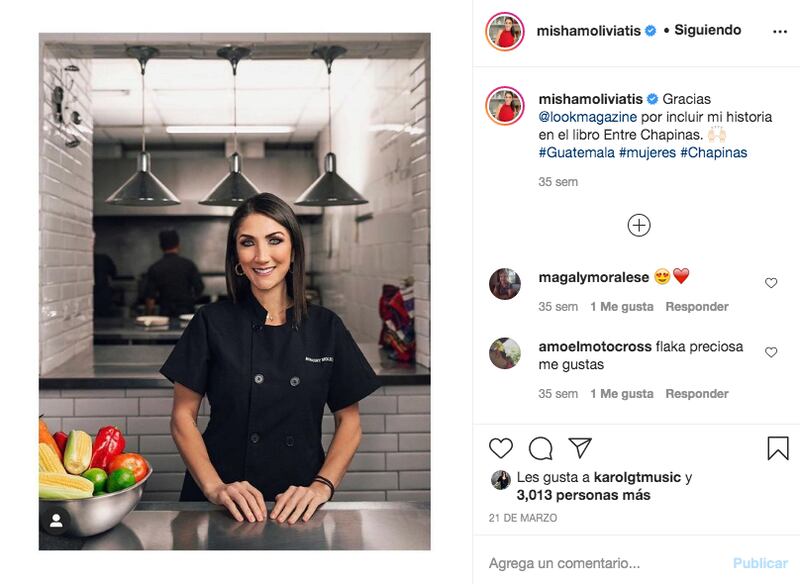Screen dimensions: 800x584
Task: Open karolgtmusic profile from likes line
Action: tap(637, 477)
